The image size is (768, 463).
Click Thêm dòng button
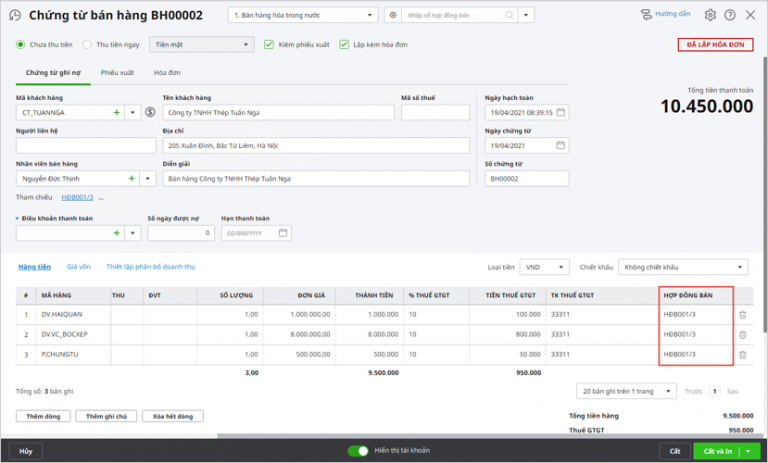pos(43,416)
